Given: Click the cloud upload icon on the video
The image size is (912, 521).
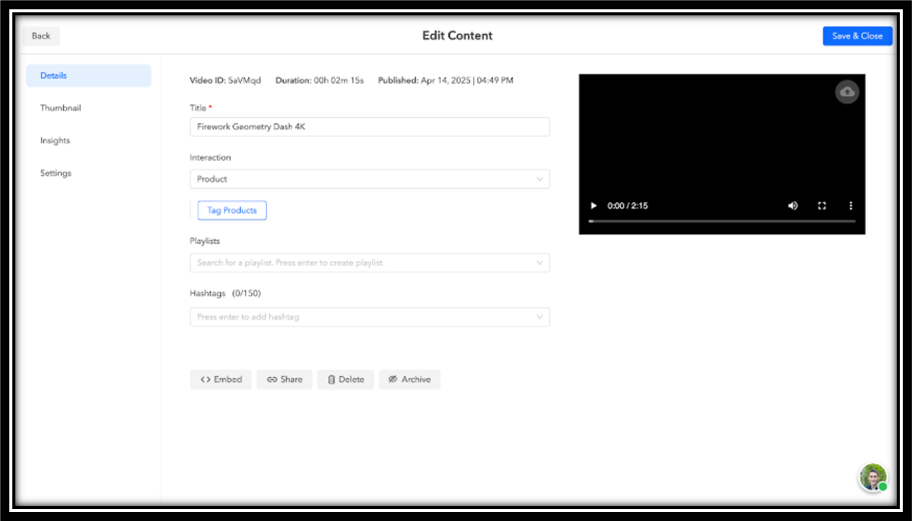Looking at the screenshot, I should [x=847, y=92].
